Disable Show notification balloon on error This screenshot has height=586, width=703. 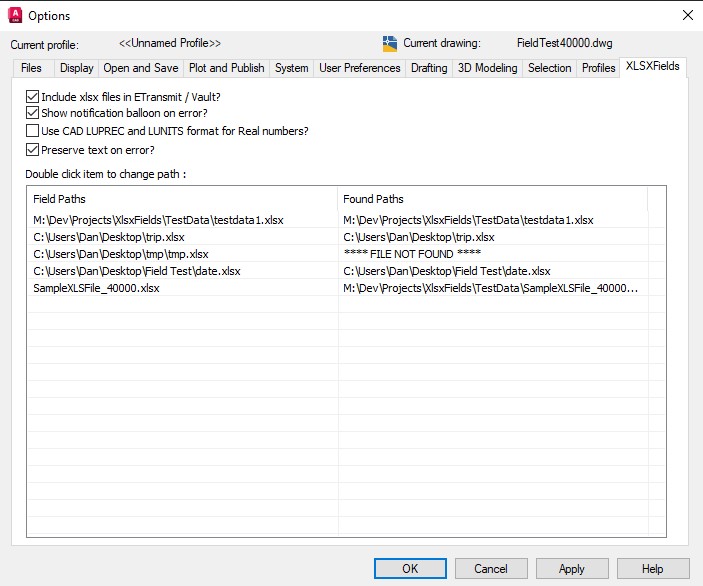(x=33, y=114)
